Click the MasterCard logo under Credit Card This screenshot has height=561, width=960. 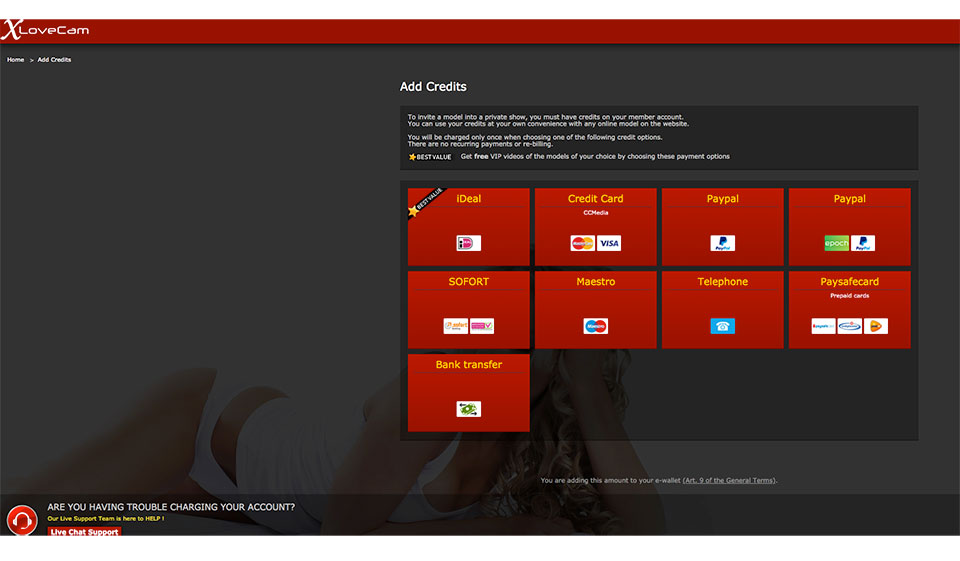pyautogui.click(x=582, y=243)
